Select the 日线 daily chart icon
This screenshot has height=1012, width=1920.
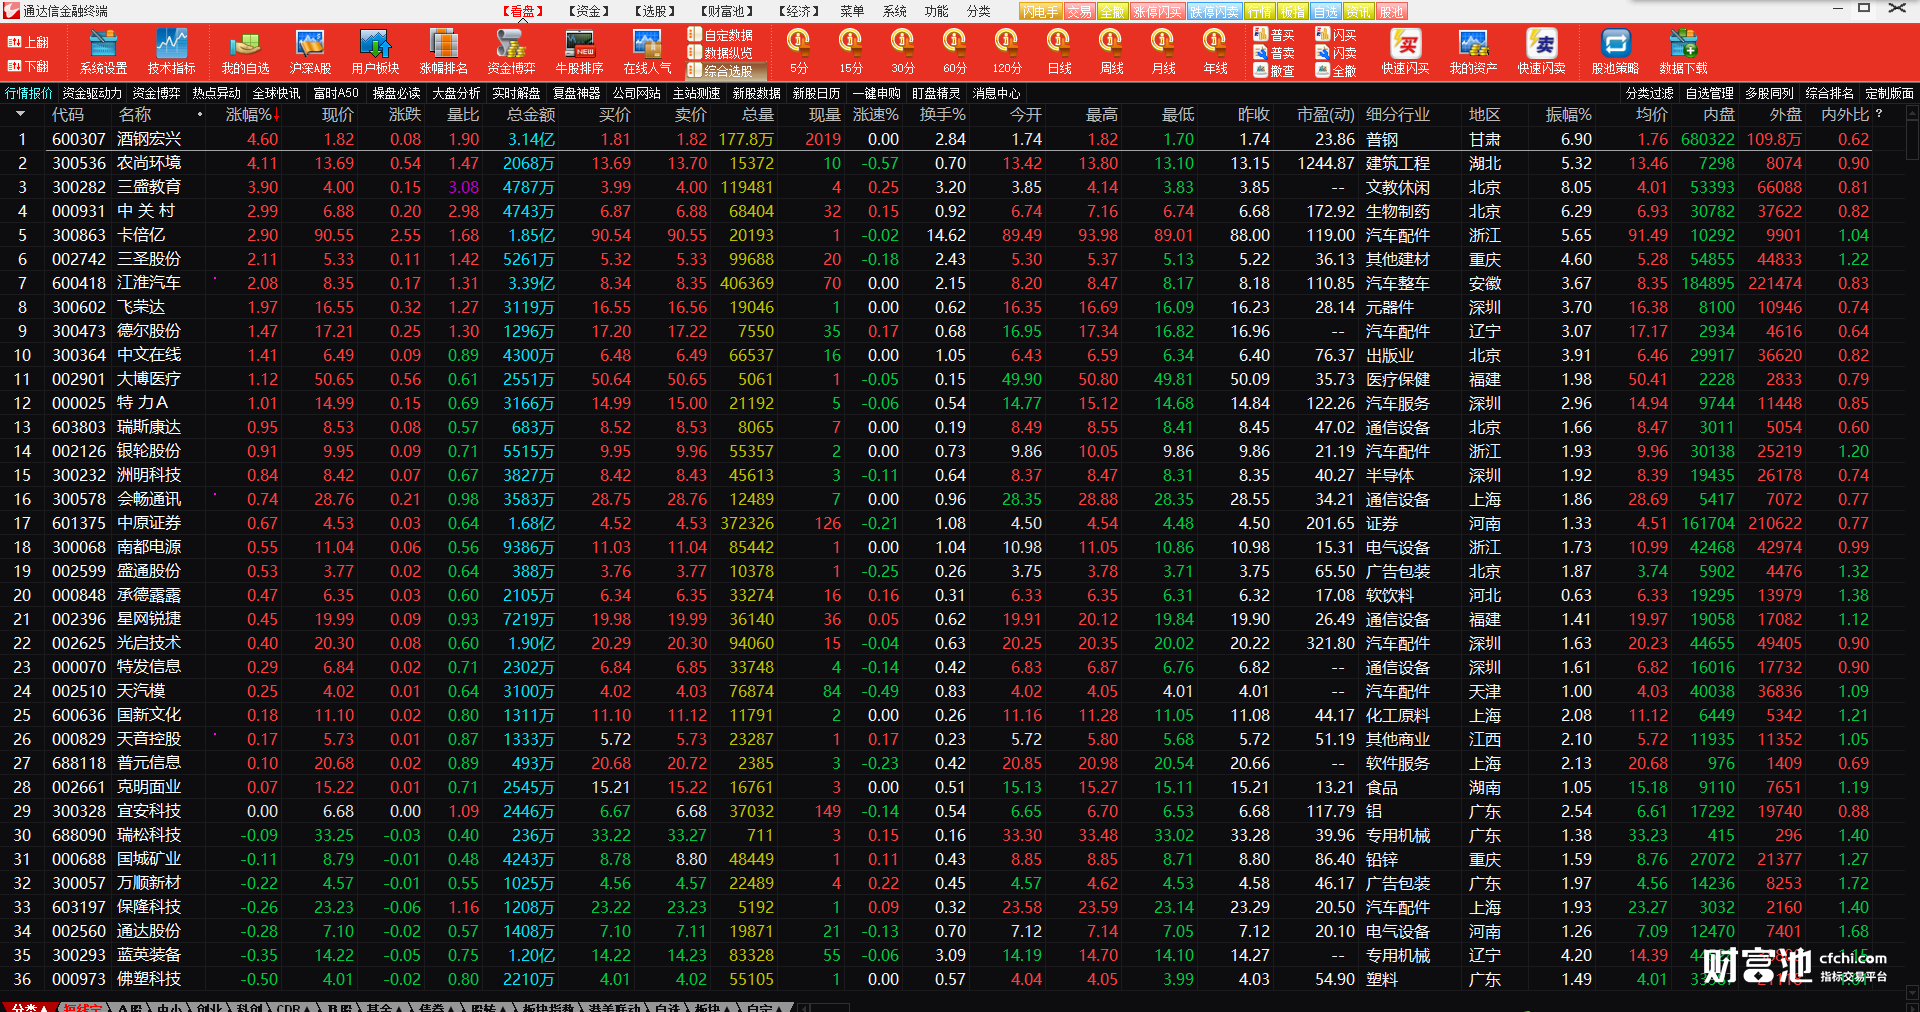(x=1059, y=52)
